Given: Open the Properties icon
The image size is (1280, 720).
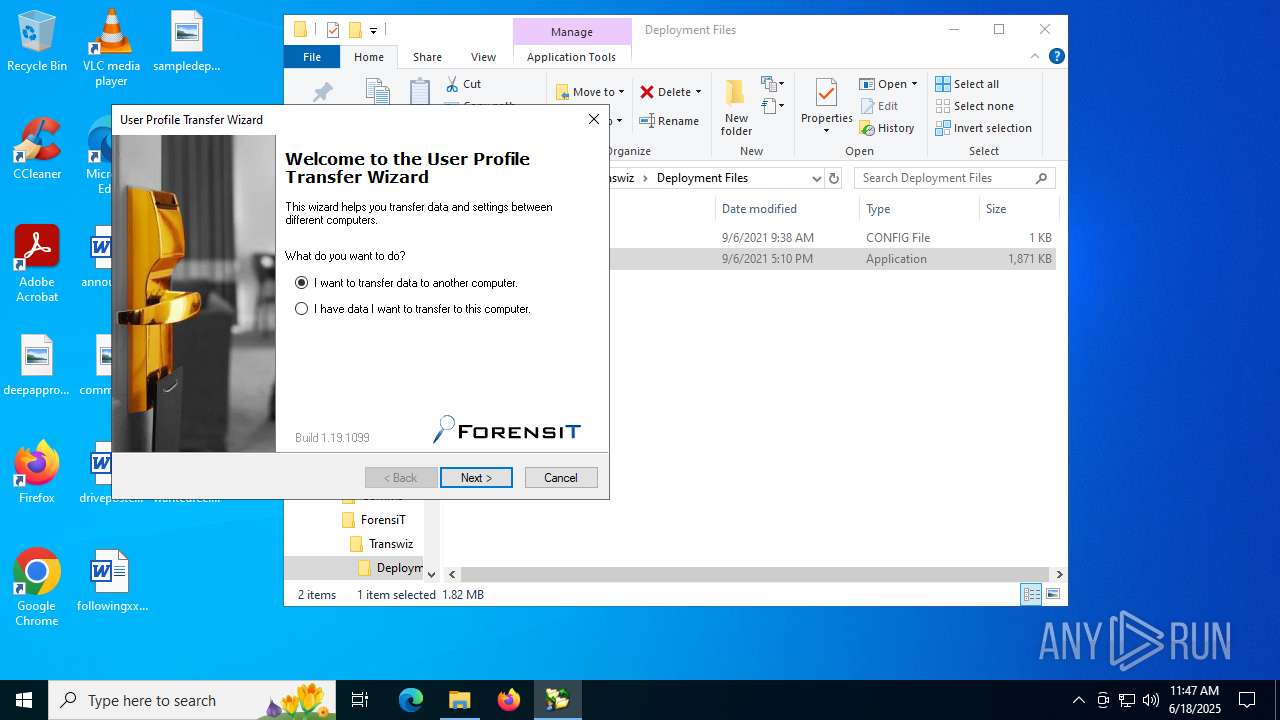Looking at the screenshot, I should coord(826,95).
